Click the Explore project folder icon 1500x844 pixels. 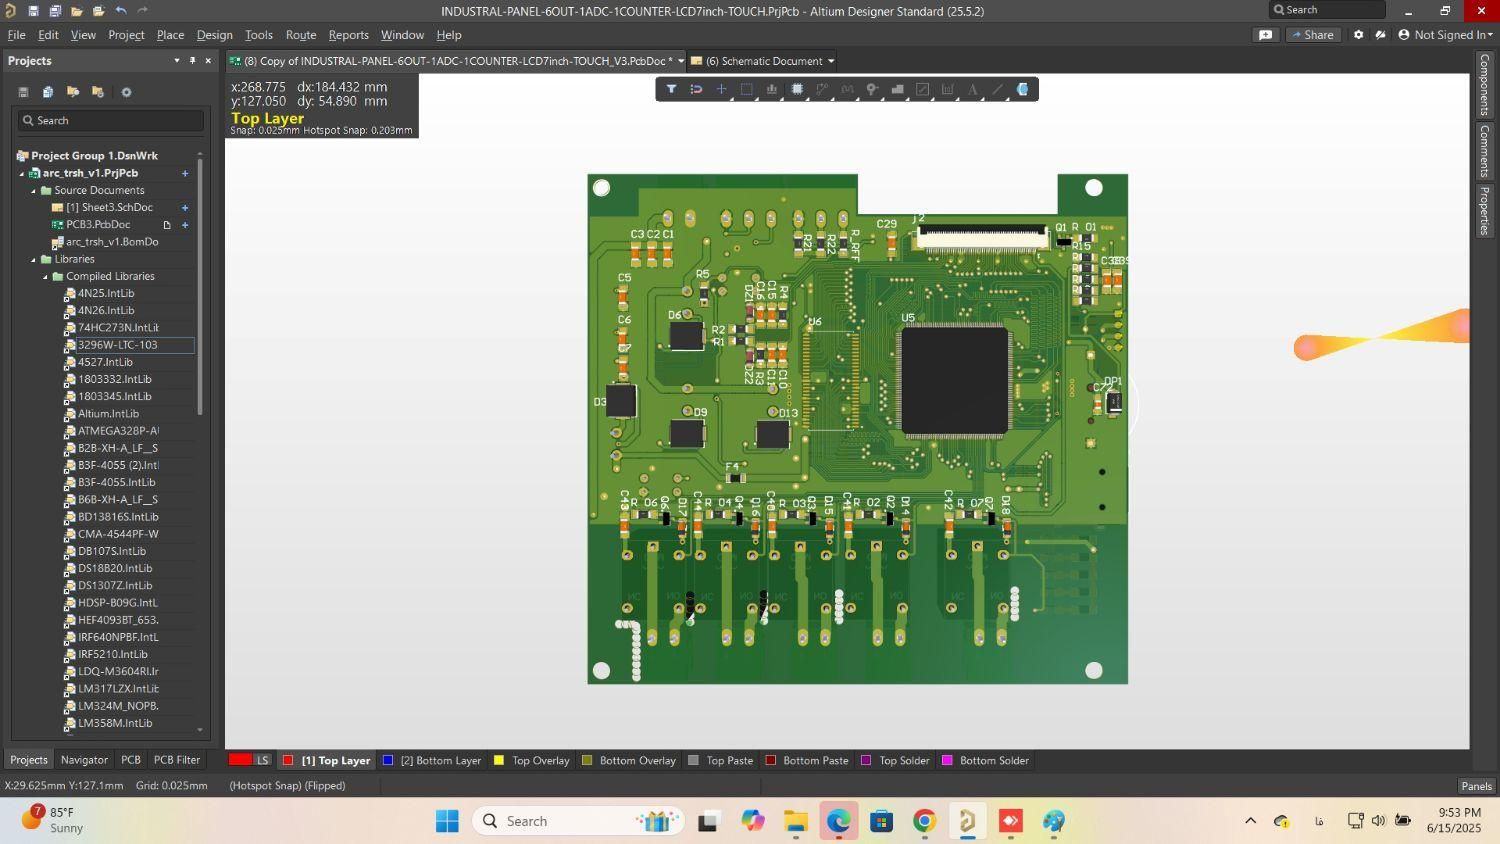[73, 92]
